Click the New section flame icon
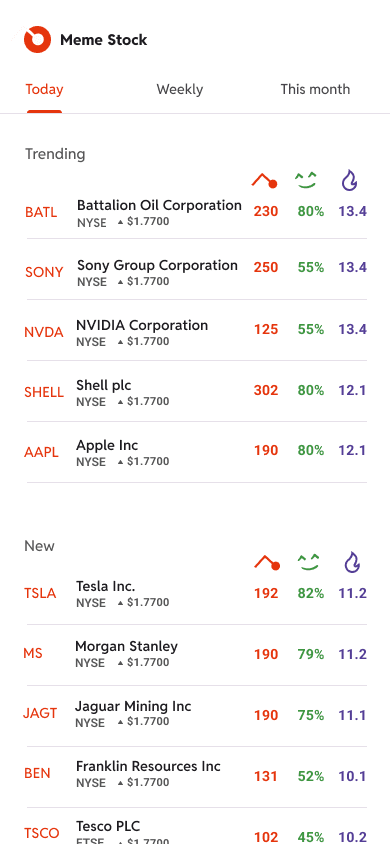Image resolution: width=390 pixels, height=844 pixels. click(x=352, y=562)
